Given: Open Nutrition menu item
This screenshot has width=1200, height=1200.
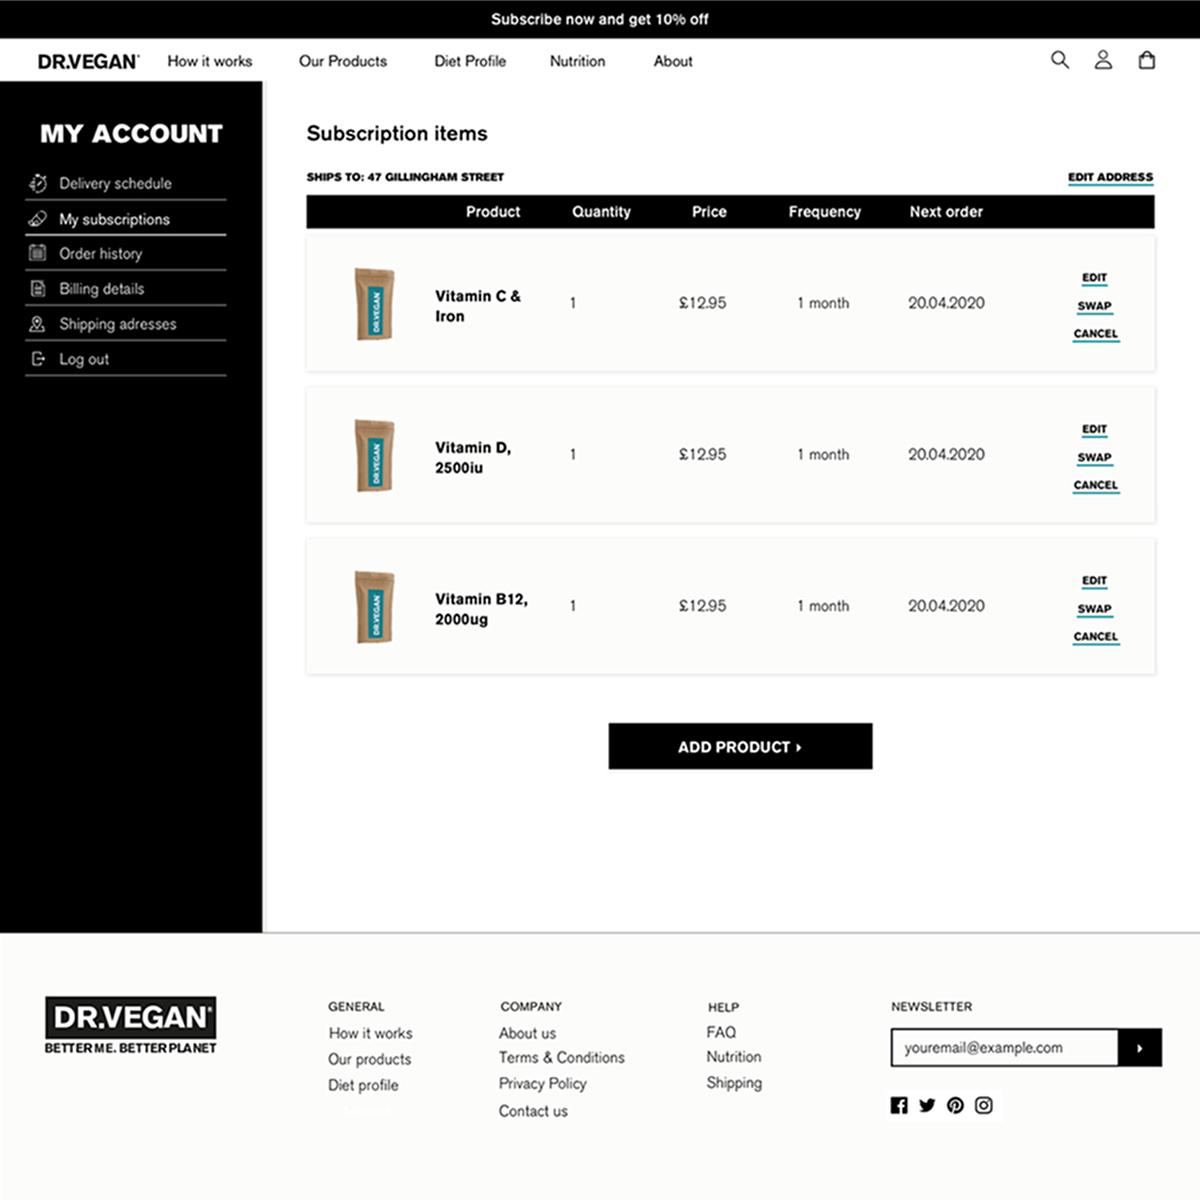Looking at the screenshot, I should tap(577, 61).
